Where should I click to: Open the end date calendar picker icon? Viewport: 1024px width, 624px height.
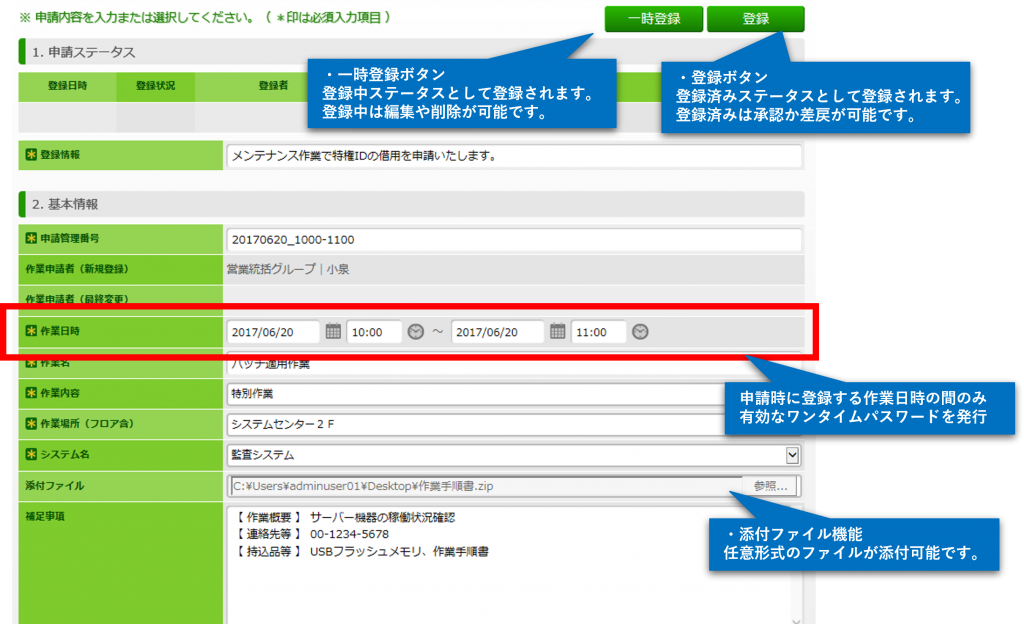(x=558, y=332)
